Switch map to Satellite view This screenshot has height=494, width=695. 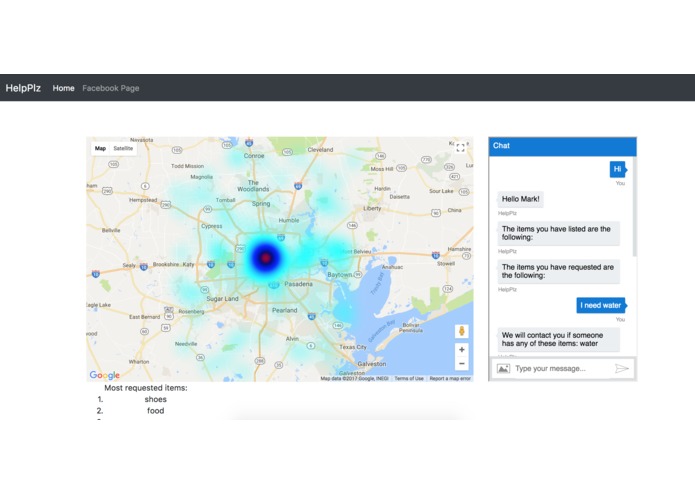click(123, 148)
